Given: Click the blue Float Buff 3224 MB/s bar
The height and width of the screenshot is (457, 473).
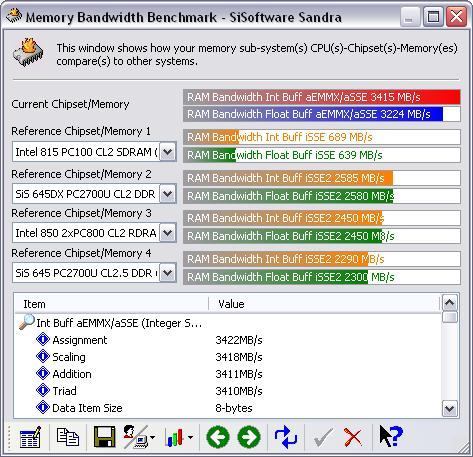Looking at the screenshot, I should coord(322,114).
